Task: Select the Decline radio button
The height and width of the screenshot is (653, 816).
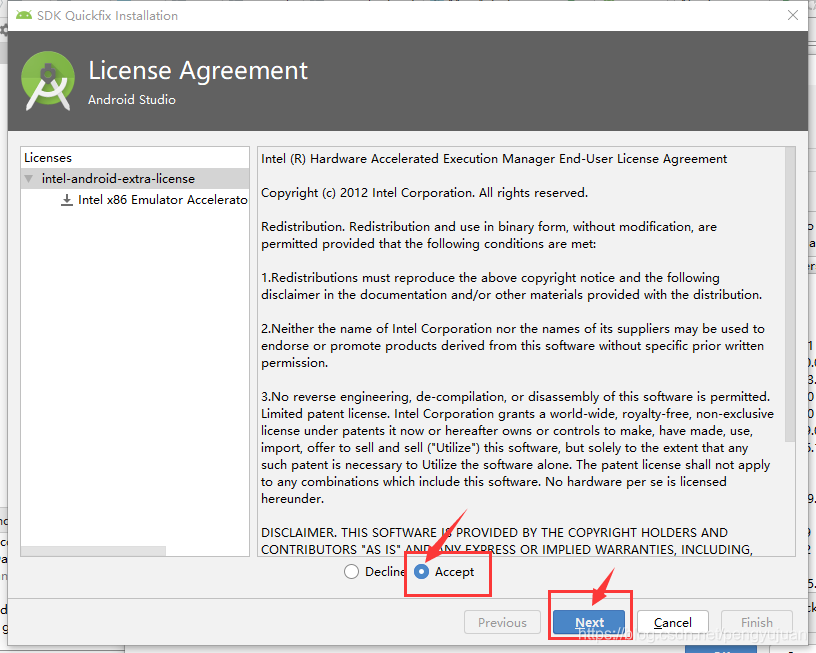Action: click(351, 572)
